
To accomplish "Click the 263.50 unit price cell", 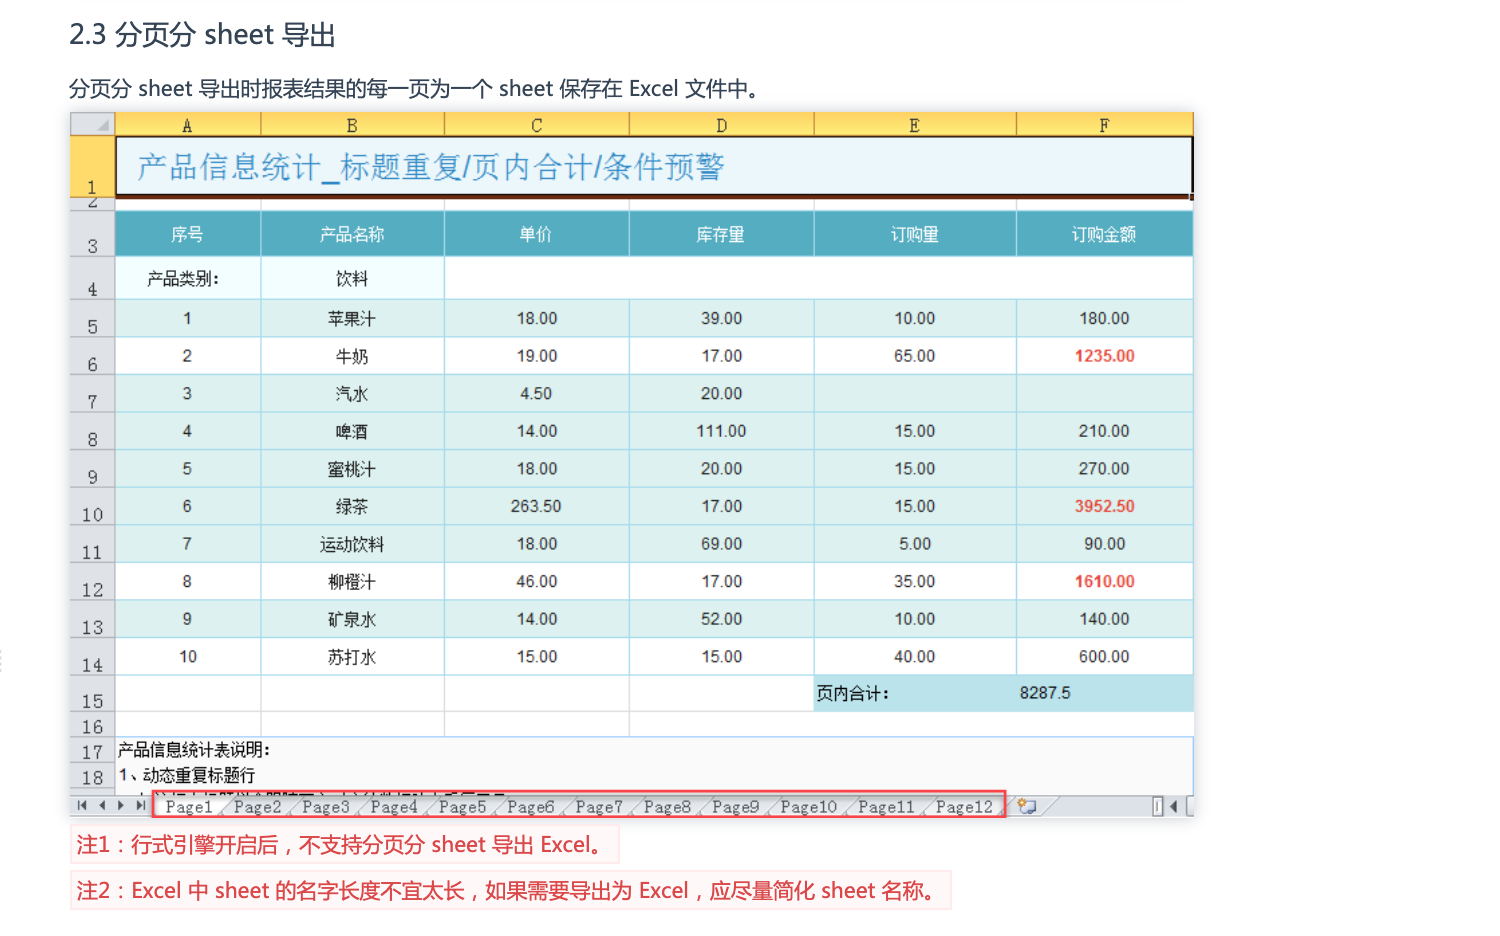I will [x=537, y=507].
